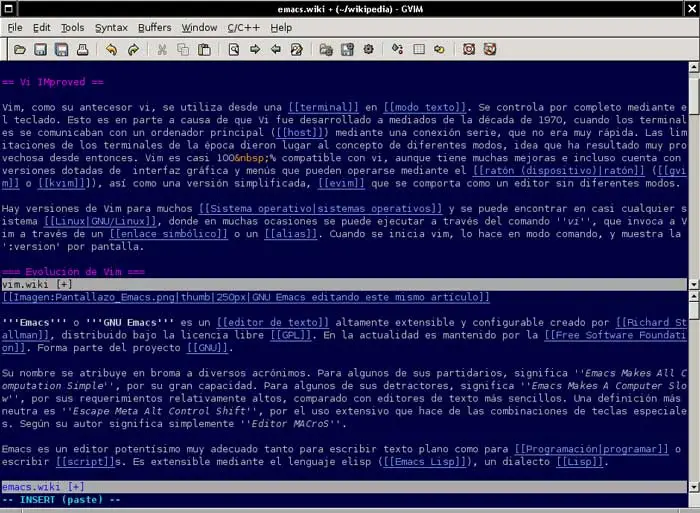Click the [[evim]] wiki link
Screen dimensions: 700x513
tap(341, 184)
